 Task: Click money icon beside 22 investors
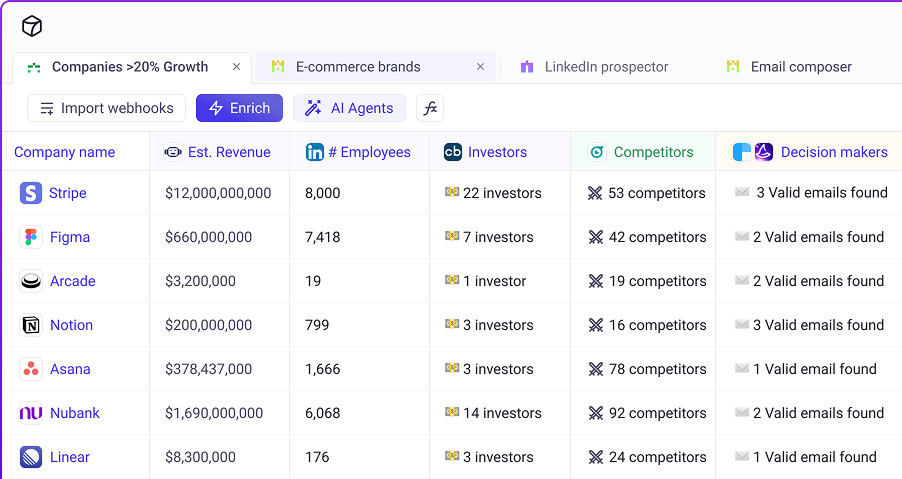[x=452, y=192]
